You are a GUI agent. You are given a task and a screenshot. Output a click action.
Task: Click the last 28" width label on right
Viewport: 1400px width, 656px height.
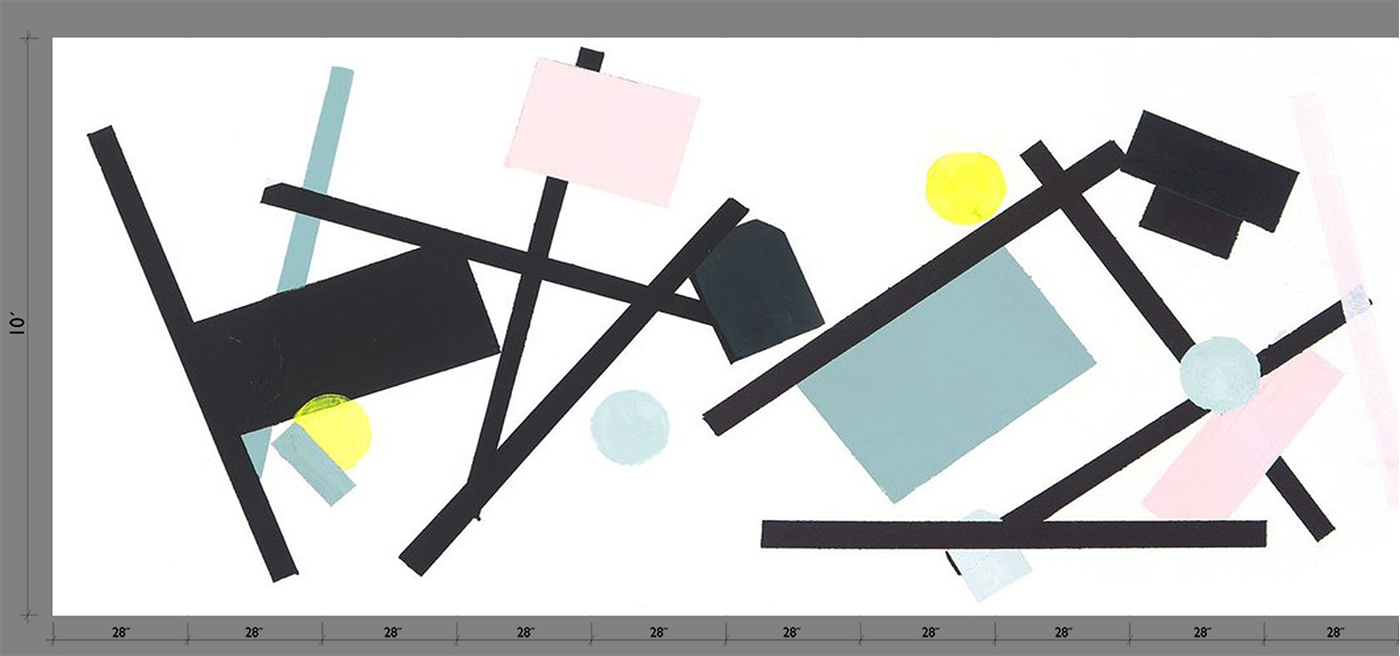(x=1335, y=632)
